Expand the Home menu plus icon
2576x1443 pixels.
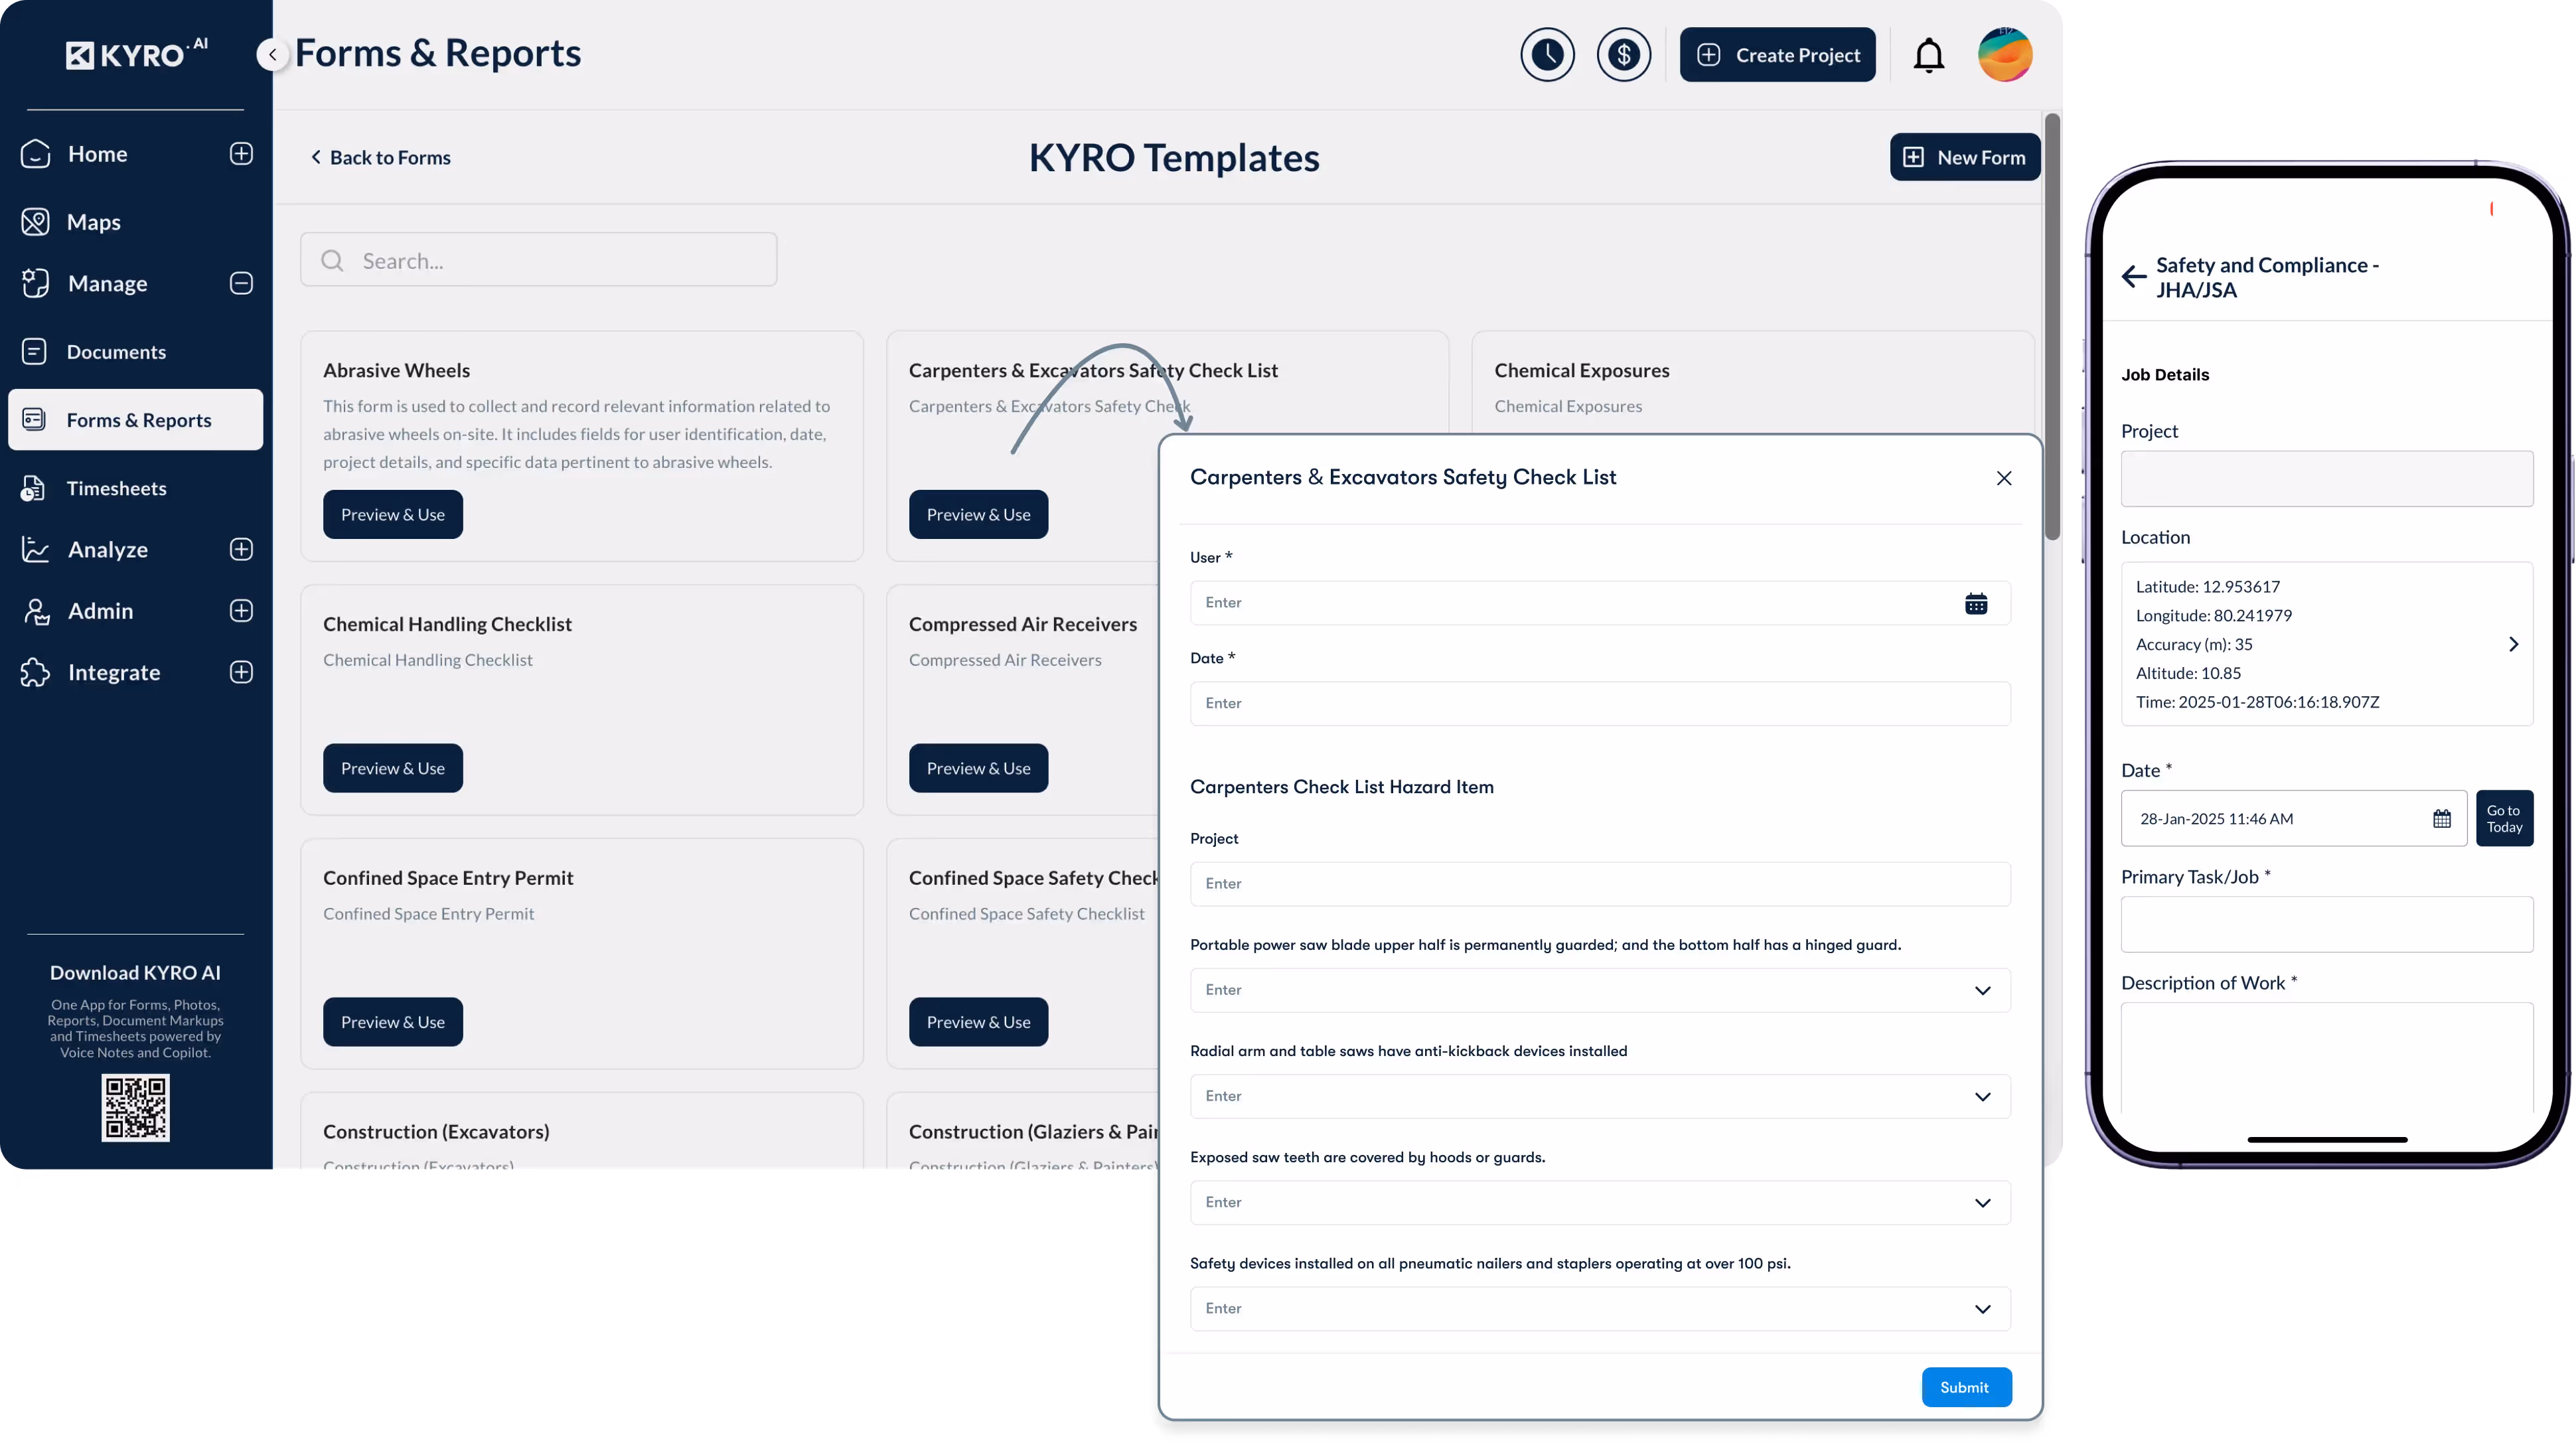pyautogui.click(x=241, y=154)
